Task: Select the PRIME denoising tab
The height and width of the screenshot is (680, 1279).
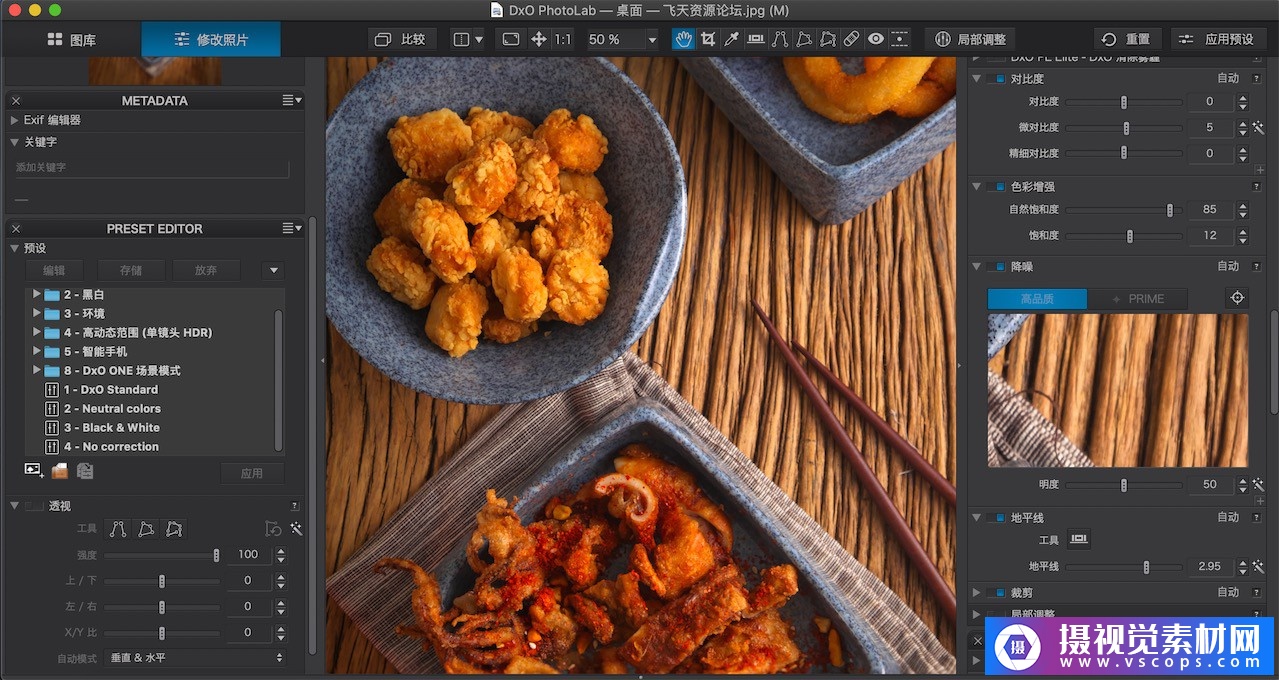Action: 1137,298
